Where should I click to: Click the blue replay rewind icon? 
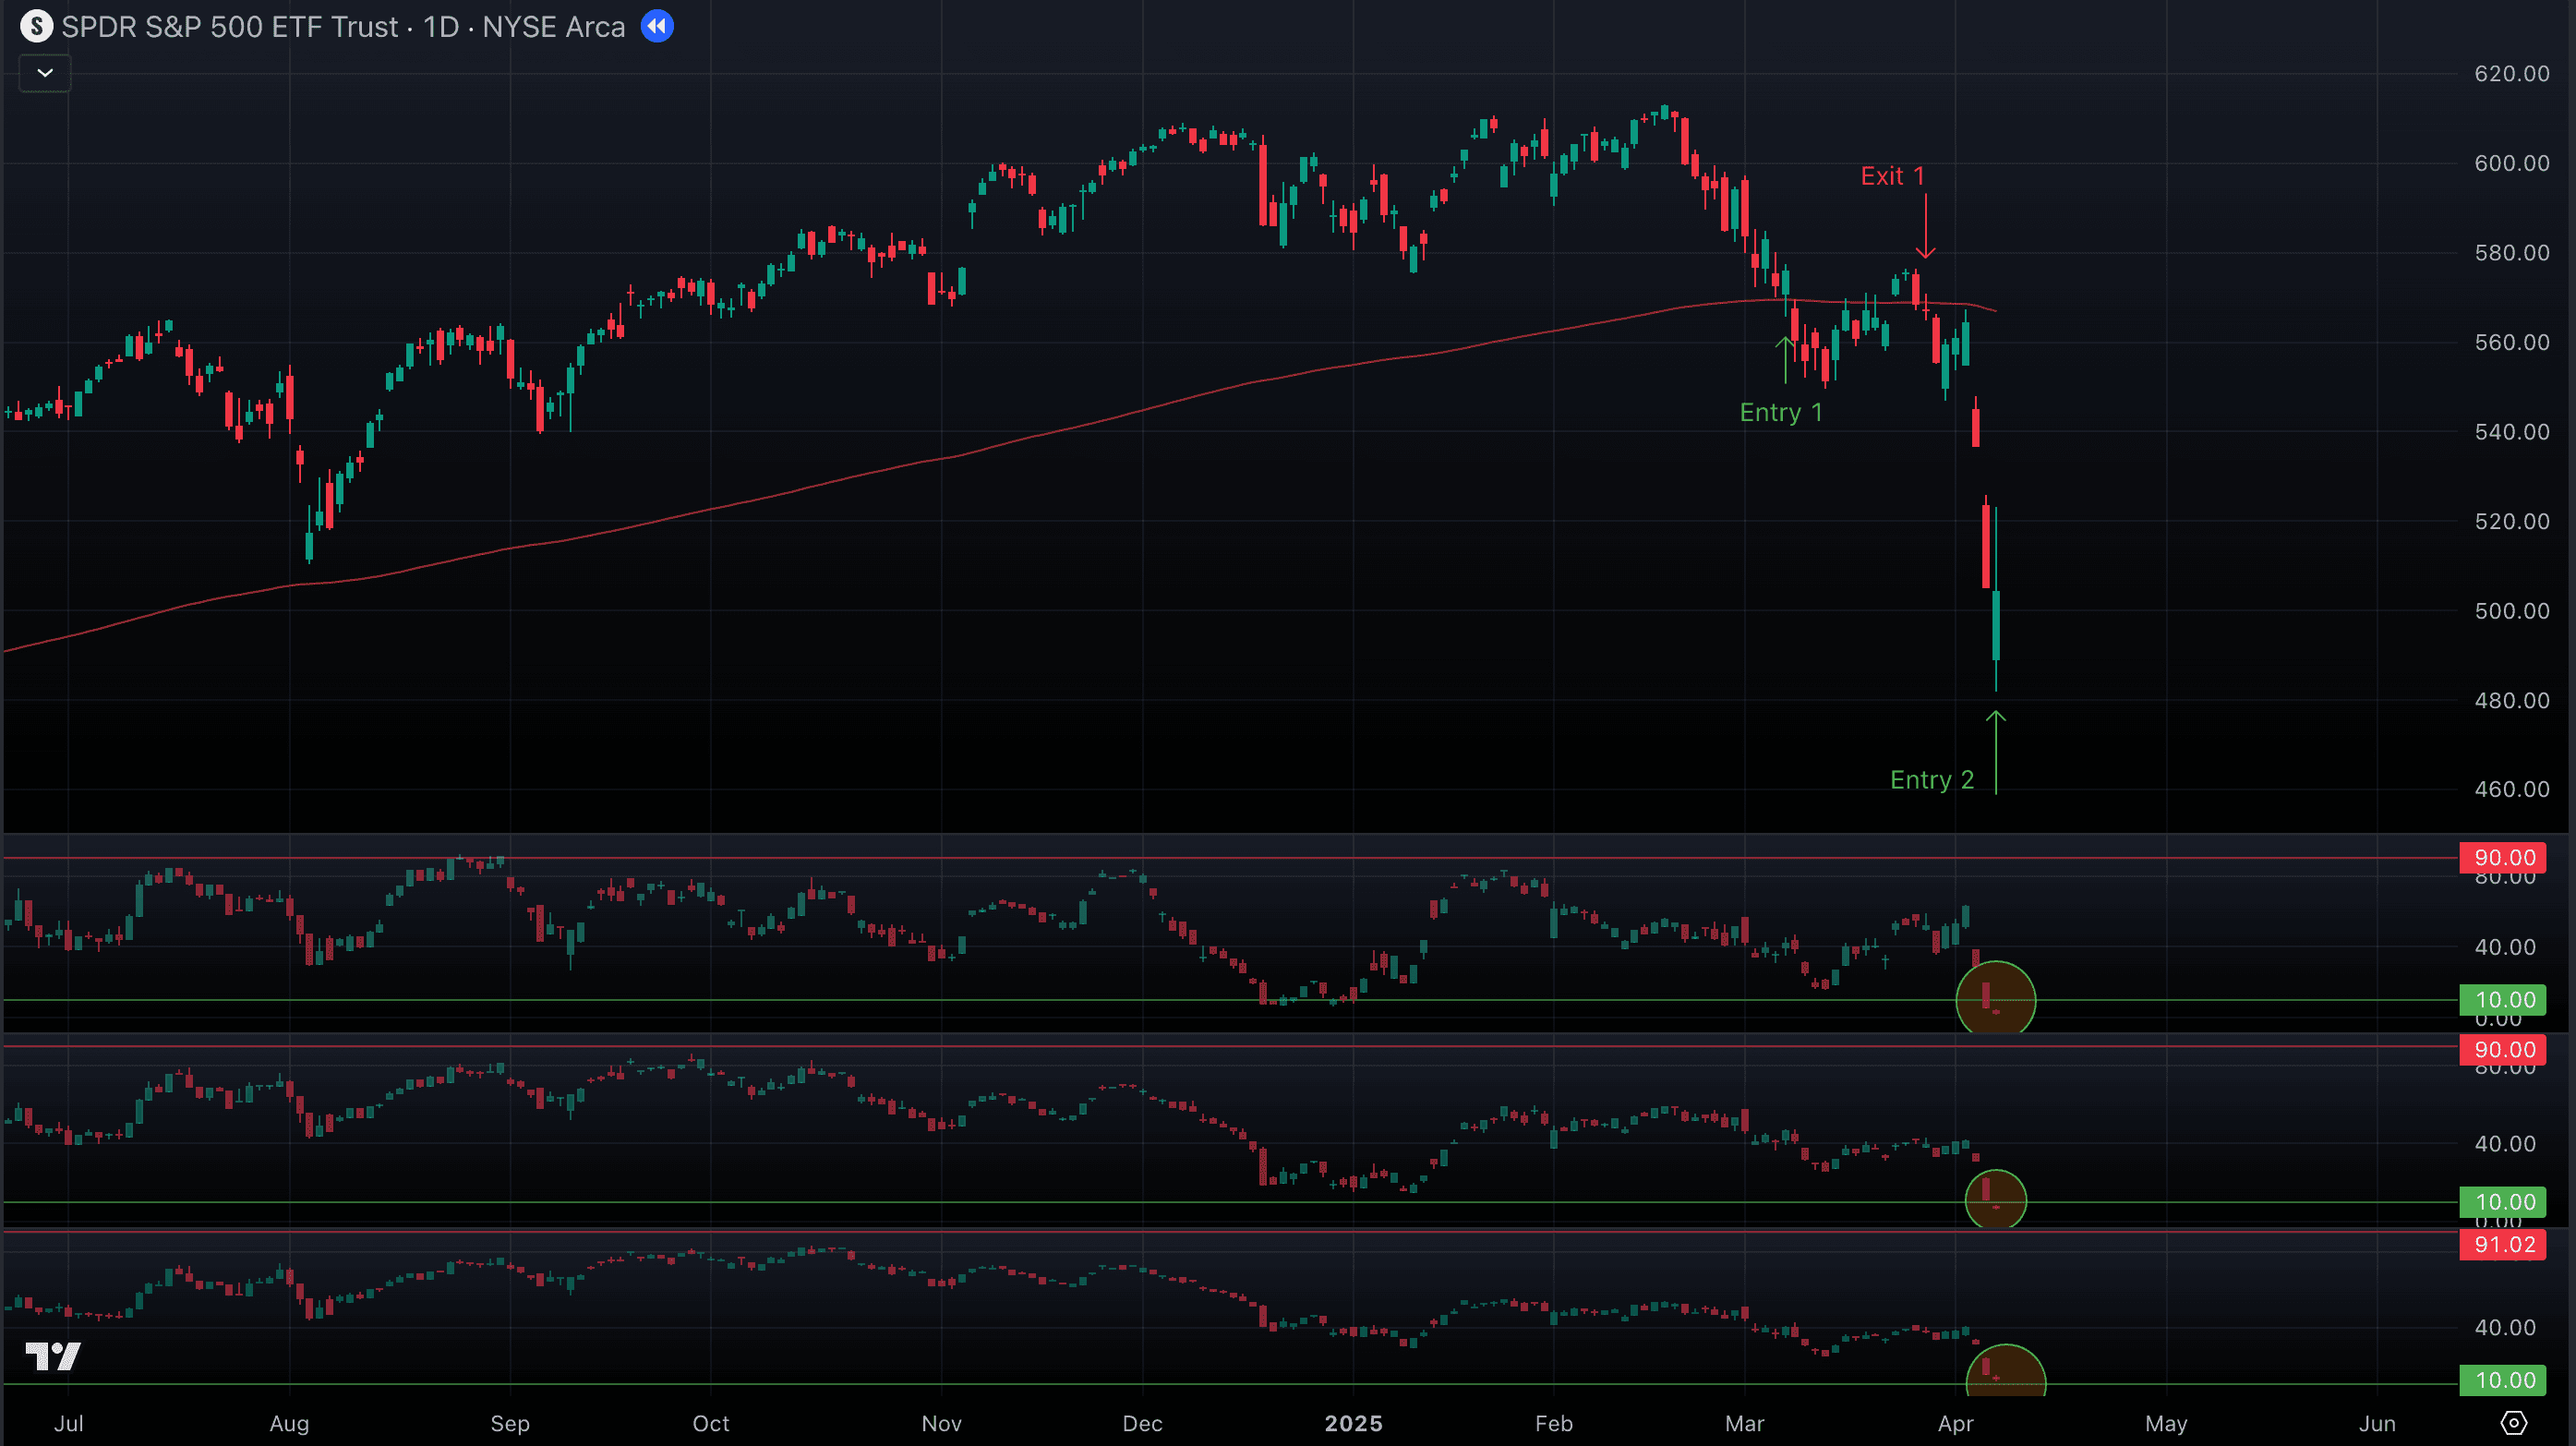[657, 26]
